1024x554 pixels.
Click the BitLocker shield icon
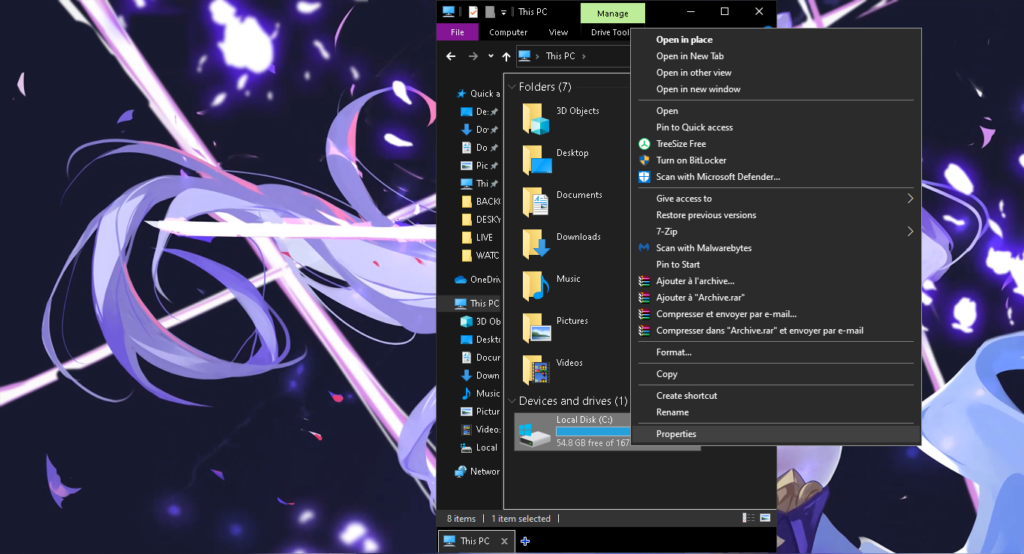pyautogui.click(x=644, y=160)
